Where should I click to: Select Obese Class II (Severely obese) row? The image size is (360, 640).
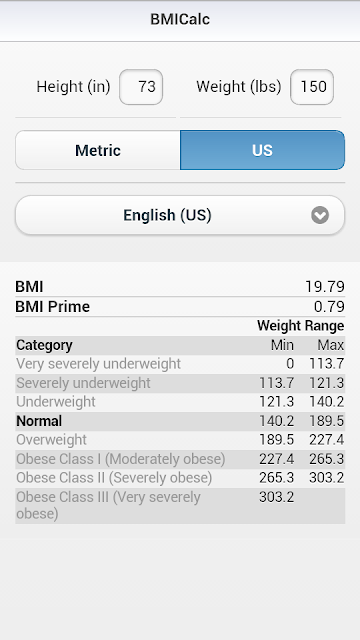point(180,478)
